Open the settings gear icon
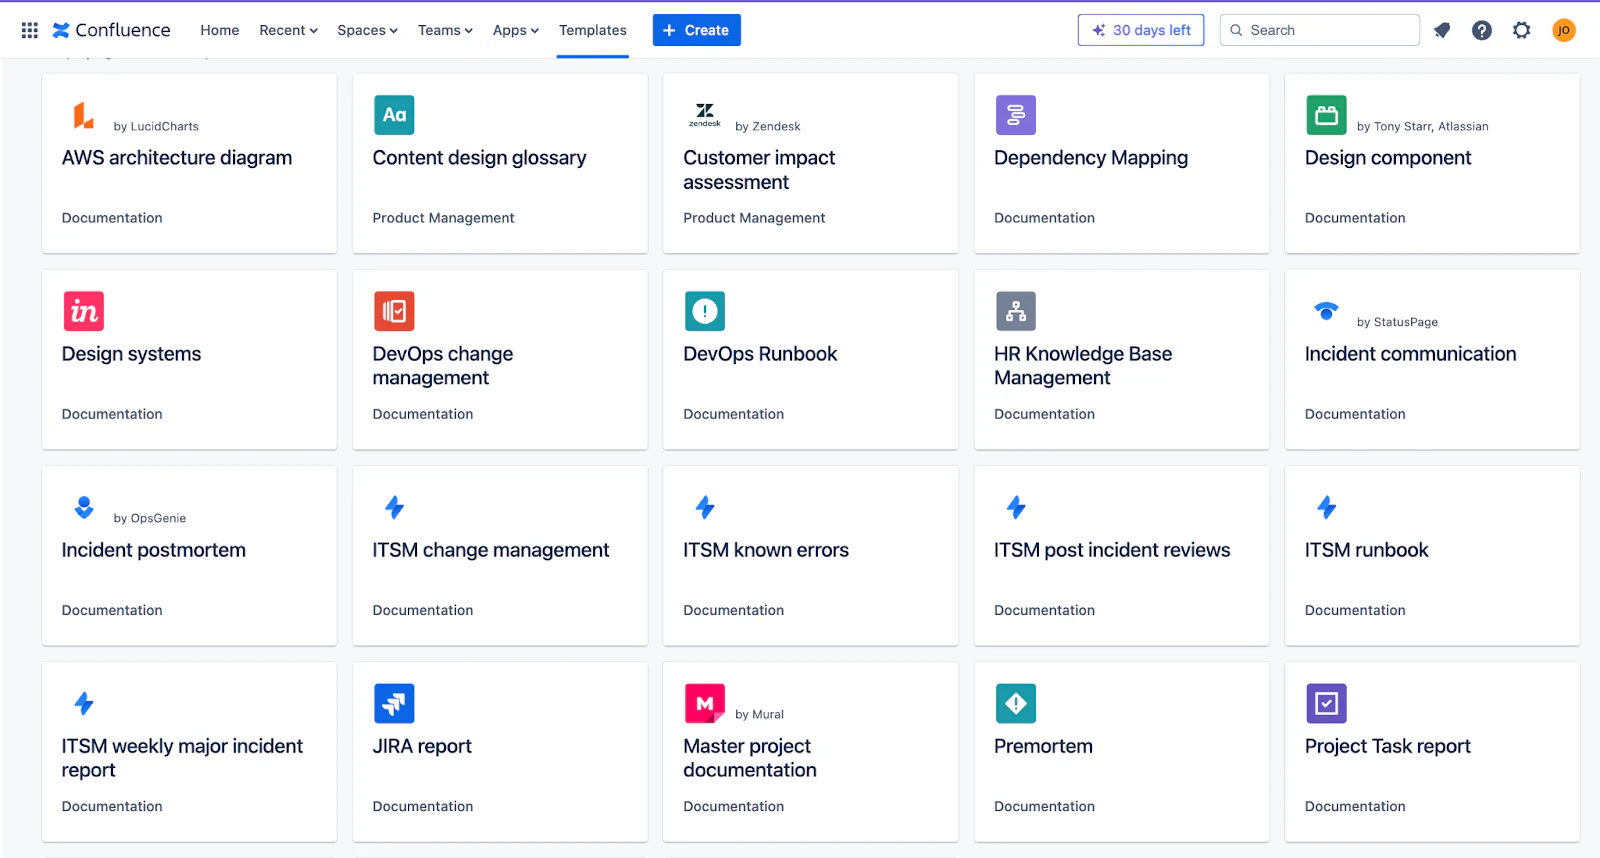The width and height of the screenshot is (1600, 858). point(1522,30)
